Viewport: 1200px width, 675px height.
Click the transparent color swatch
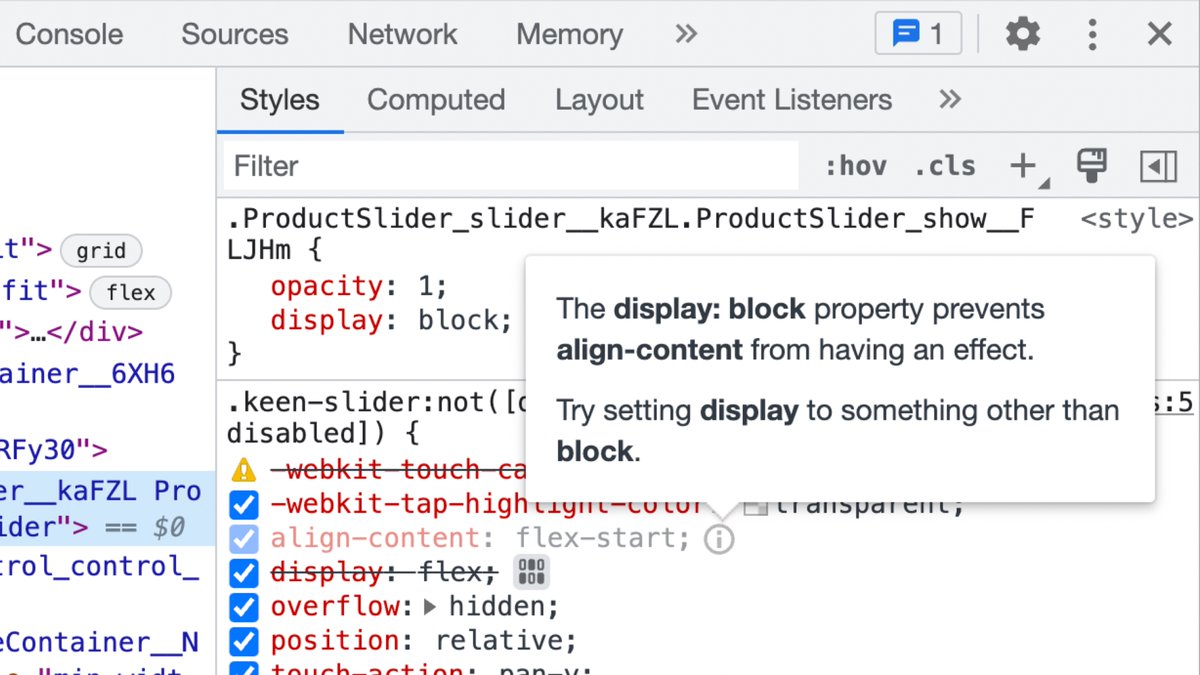point(755,504)
